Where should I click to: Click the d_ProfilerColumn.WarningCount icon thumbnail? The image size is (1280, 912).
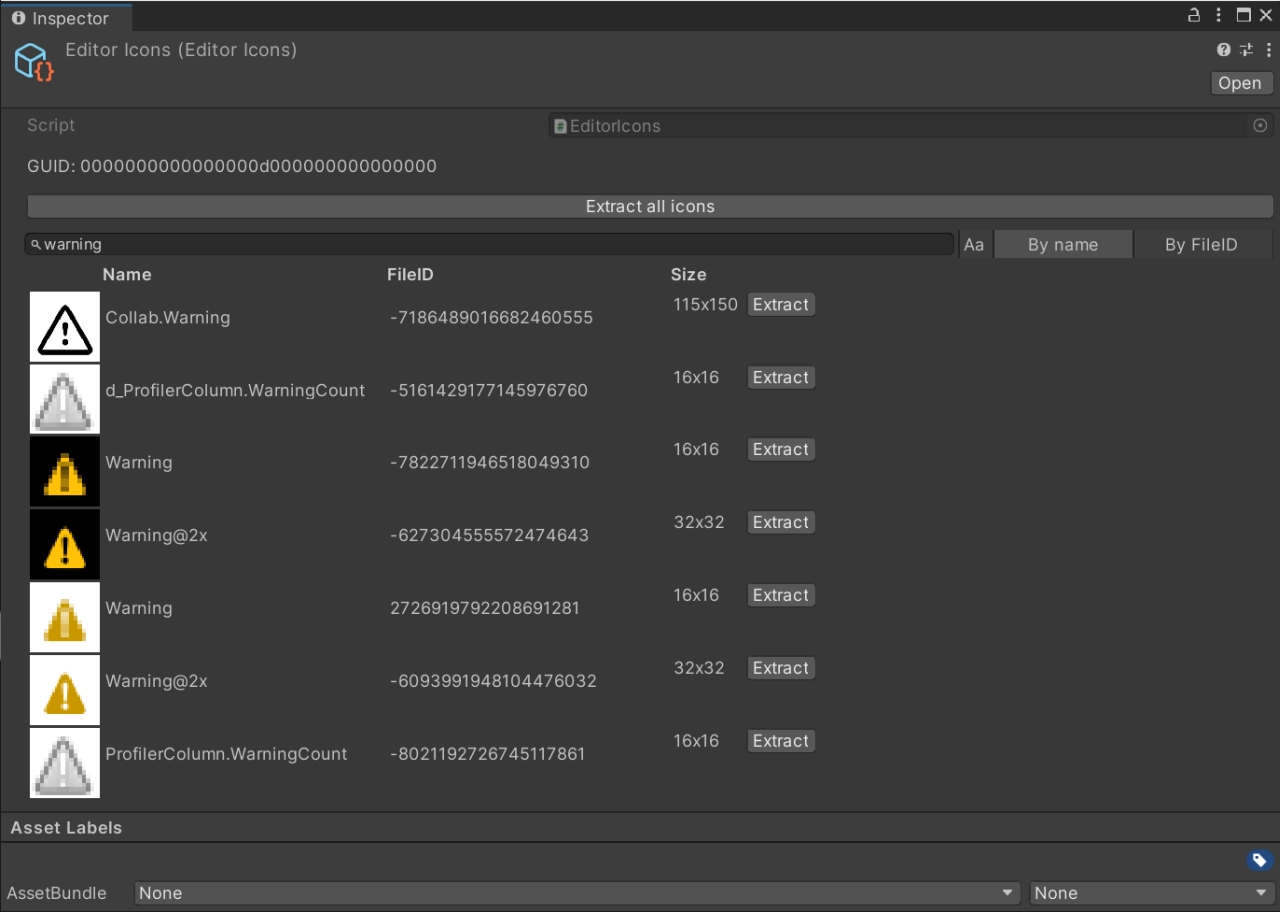(x=64, y=399)
